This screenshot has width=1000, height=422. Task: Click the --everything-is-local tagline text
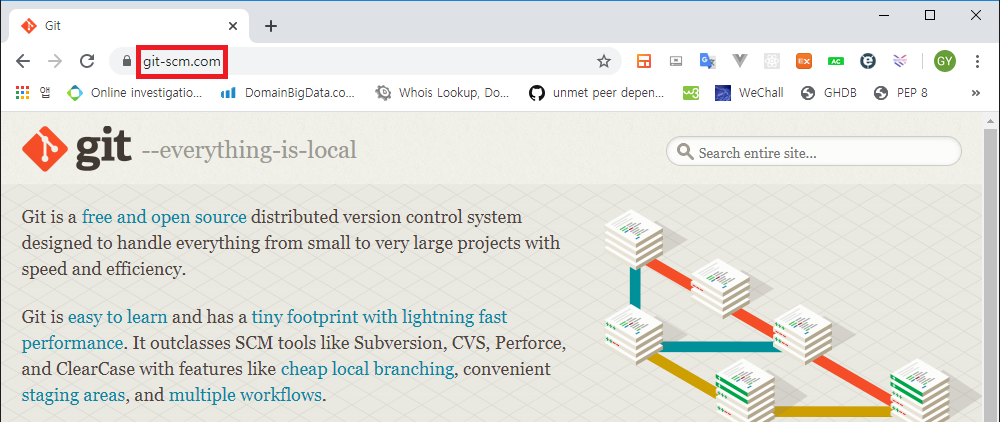tap(249, 151)
